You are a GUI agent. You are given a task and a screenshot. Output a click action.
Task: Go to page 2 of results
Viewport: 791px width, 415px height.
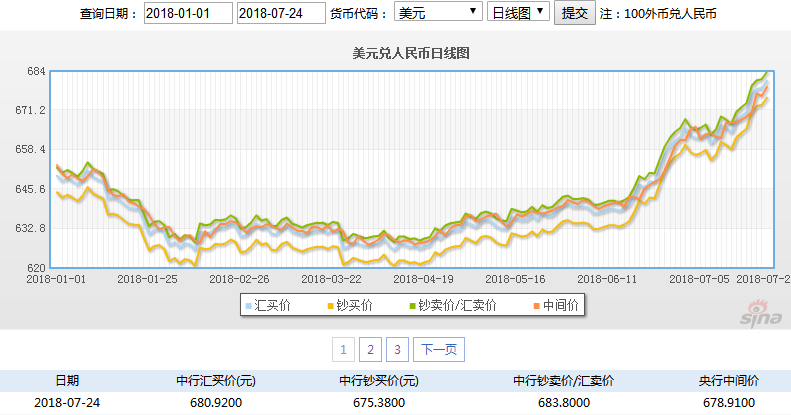click(370, 349)
